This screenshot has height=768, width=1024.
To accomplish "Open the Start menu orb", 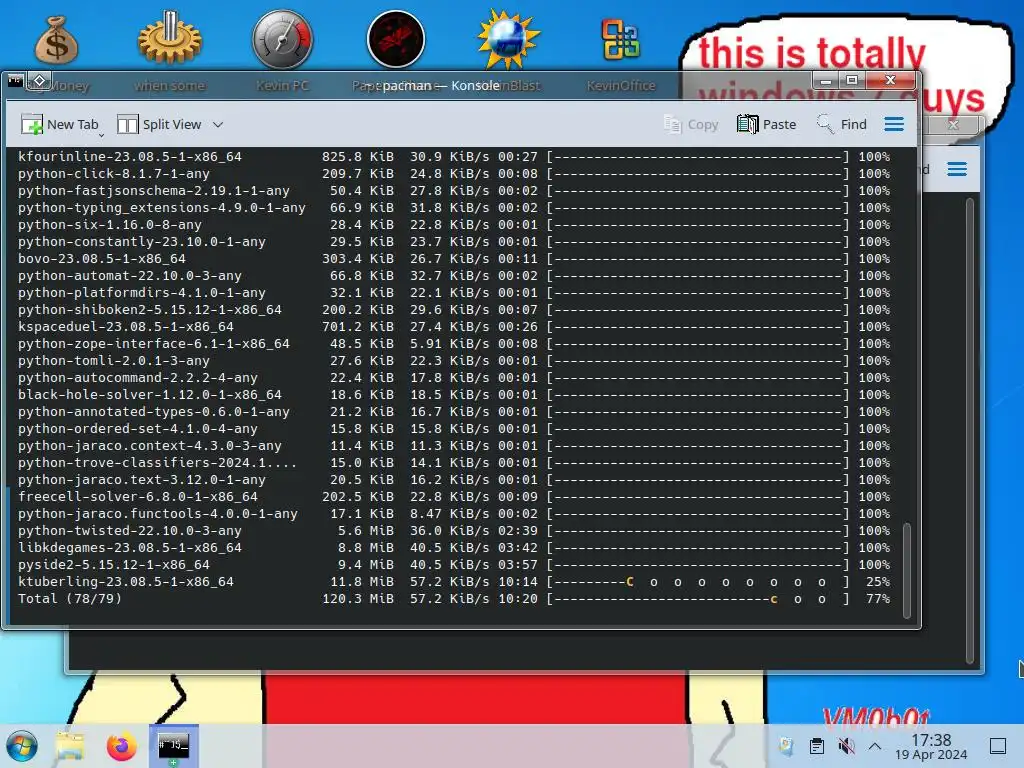I will tap(22, 746).
